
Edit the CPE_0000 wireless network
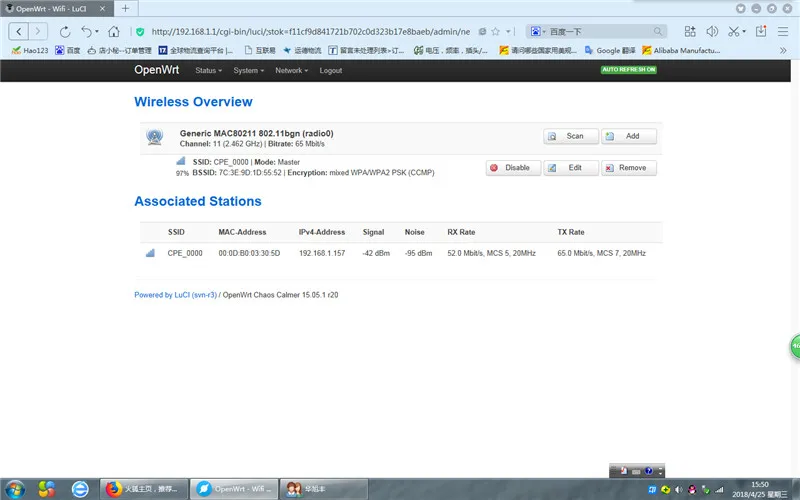click(x=570, y=168)
